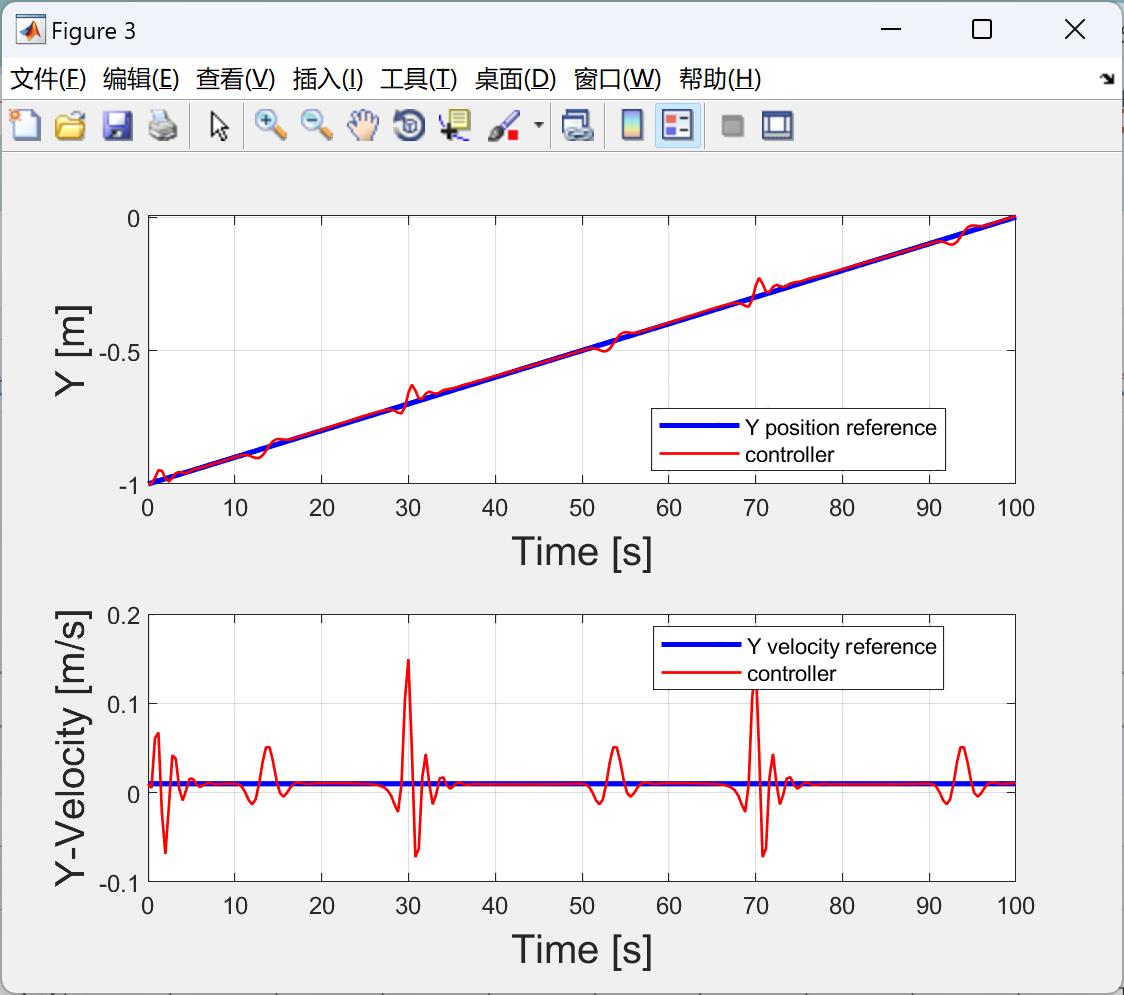The width and height of the screenshot is (1124, 995).
Task: Enable the Rotate 3D tool
Action: coord(409,126)
